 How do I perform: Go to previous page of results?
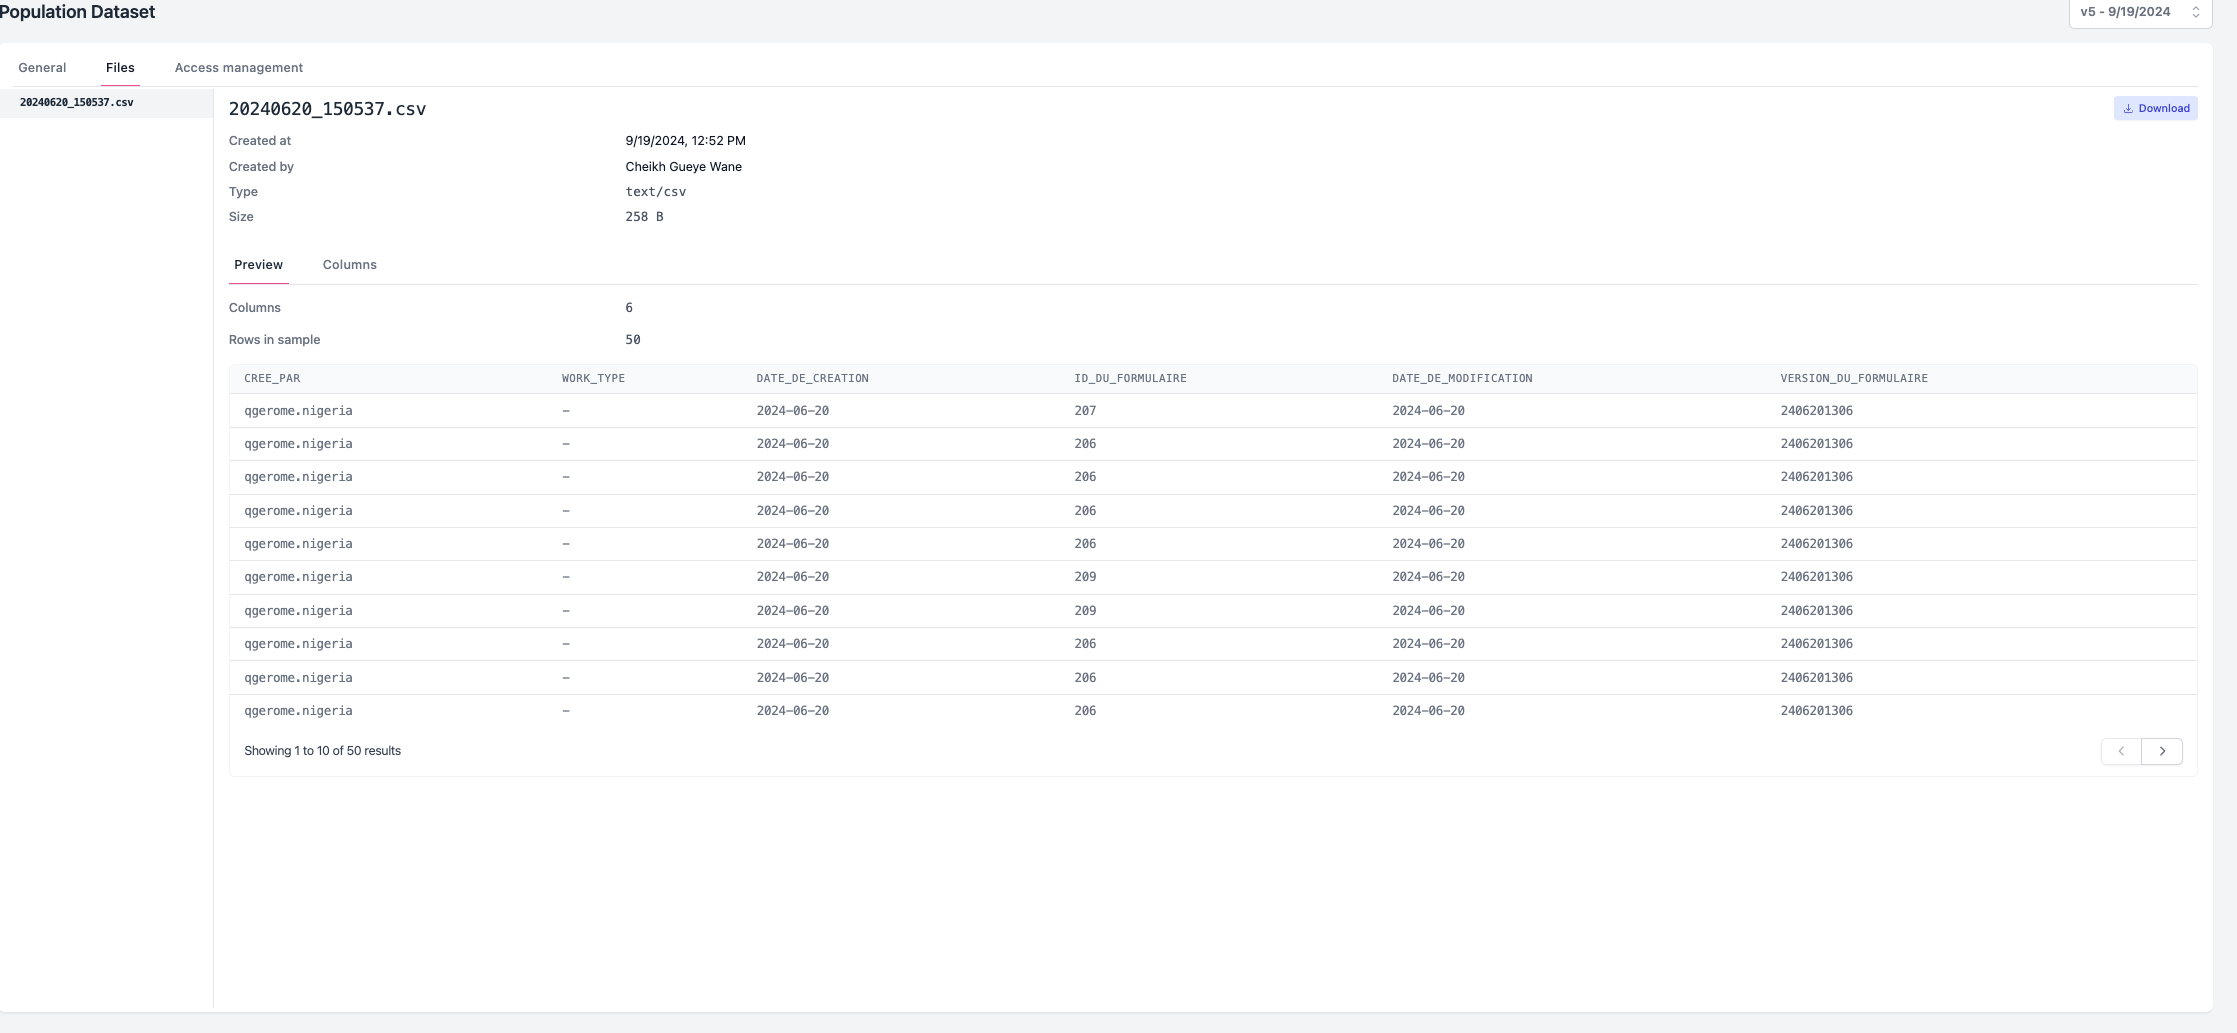pos(2120,751)
